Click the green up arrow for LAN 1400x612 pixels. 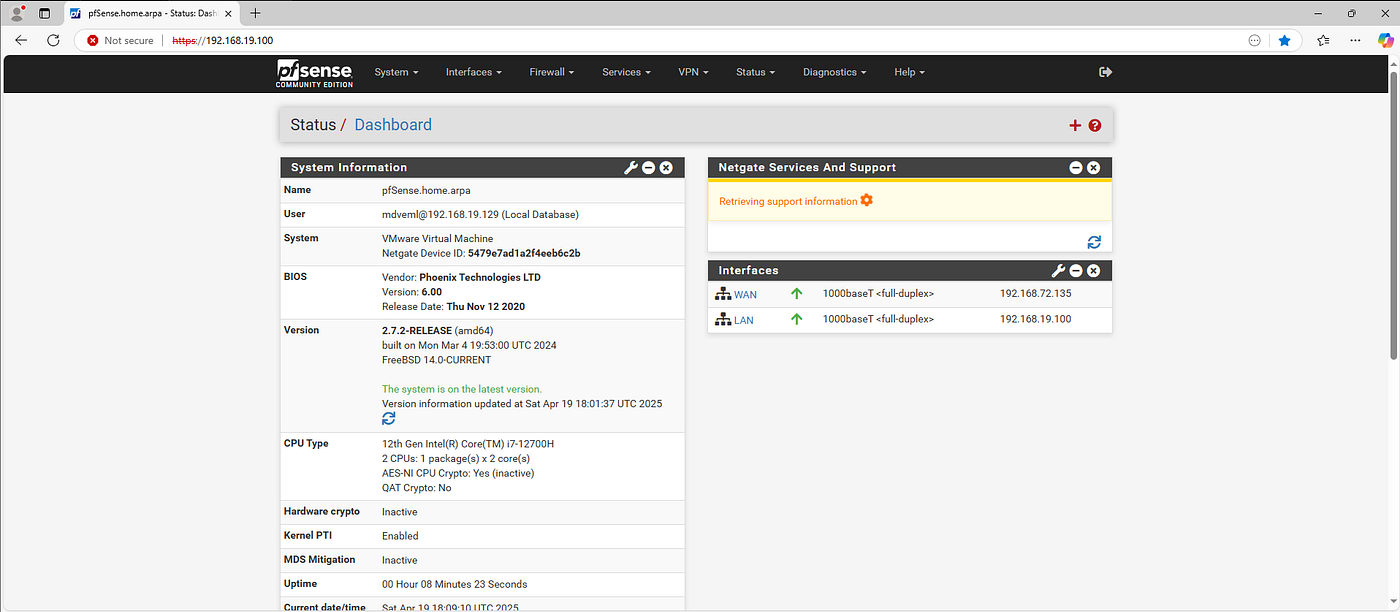[x=797, y=319]
